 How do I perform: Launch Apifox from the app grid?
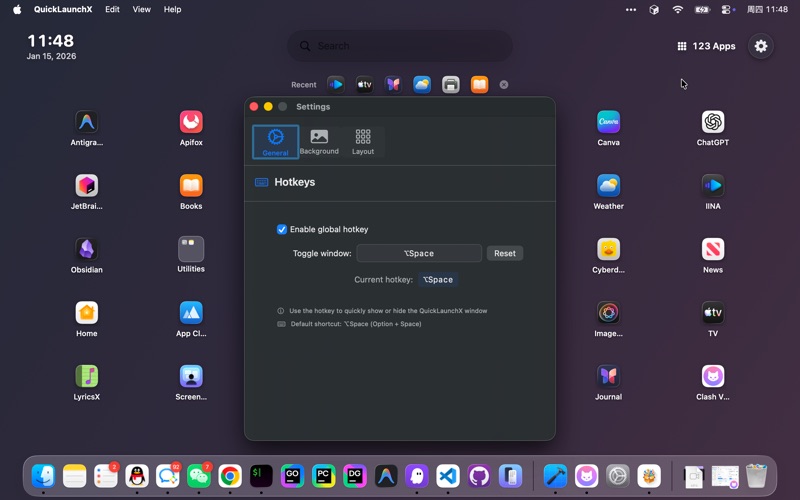click(191, 122)
